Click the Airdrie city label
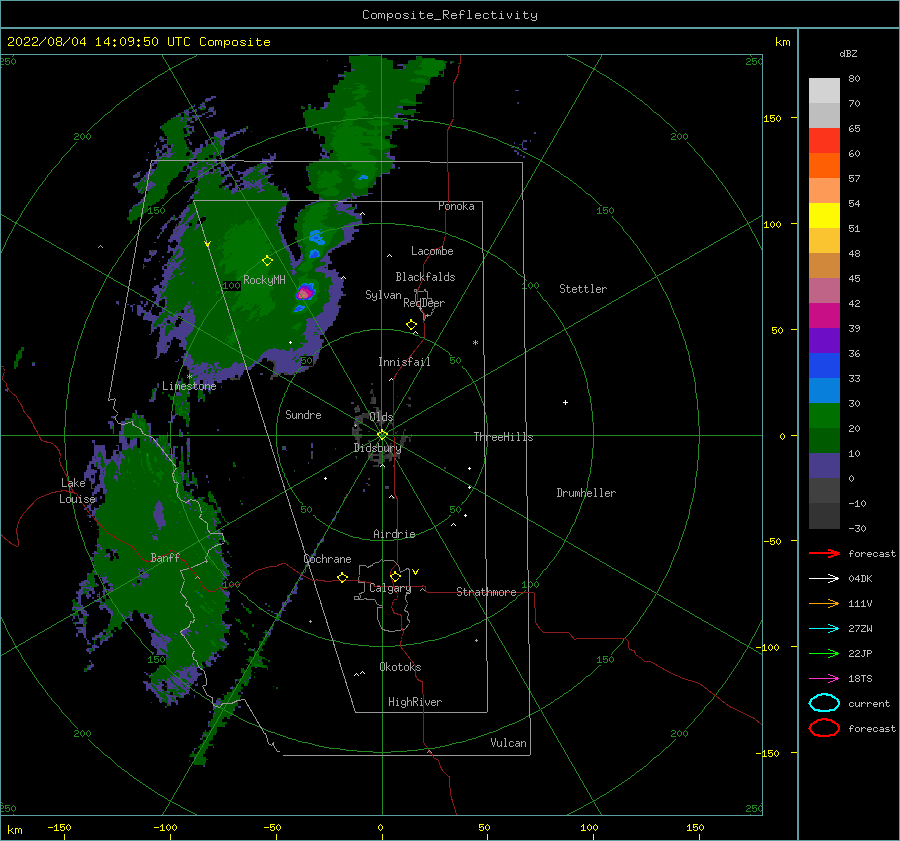This screenshot has width=900, height=841. coord(394,534)
